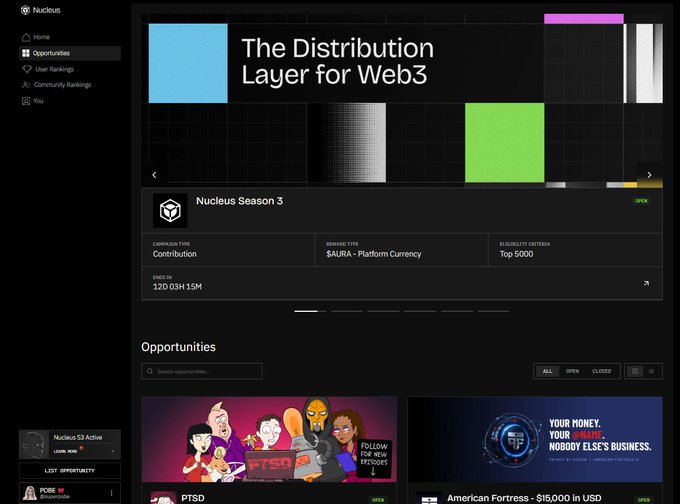Go to next banner slide arrow
This screenshot has width=680, height=504.
coord(649,175)
